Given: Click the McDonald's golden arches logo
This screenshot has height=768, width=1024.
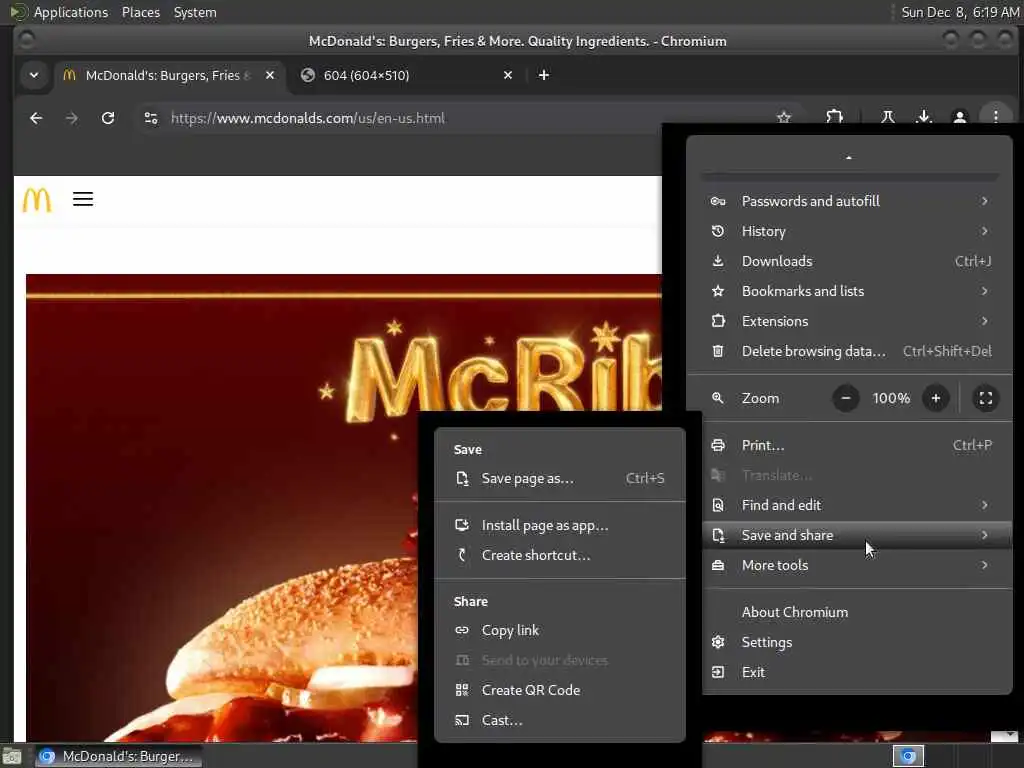Looking at the screenshot, I should pyautogui.click(x=37, y=199).
